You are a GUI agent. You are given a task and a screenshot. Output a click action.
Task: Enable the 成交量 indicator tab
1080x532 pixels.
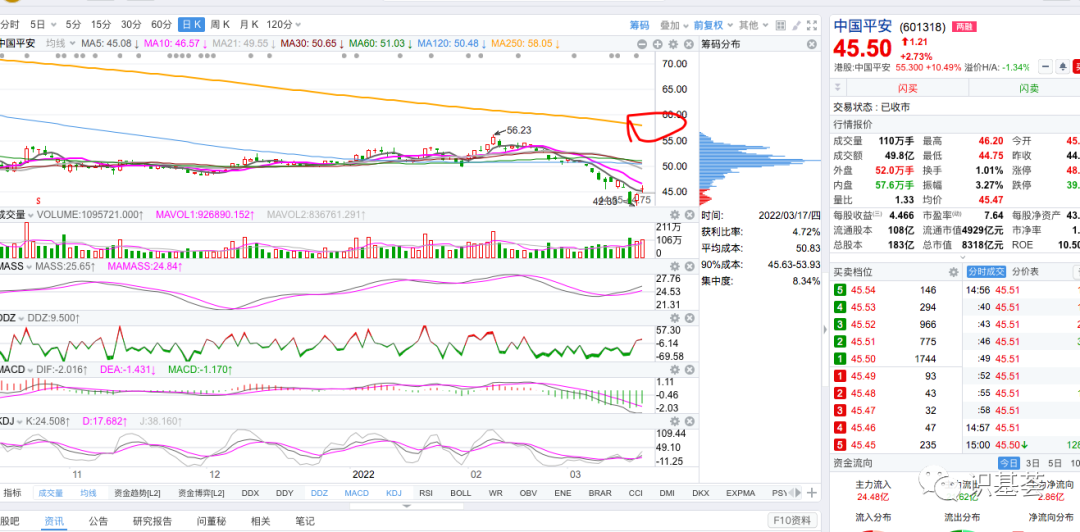click(x=50, y=493)
